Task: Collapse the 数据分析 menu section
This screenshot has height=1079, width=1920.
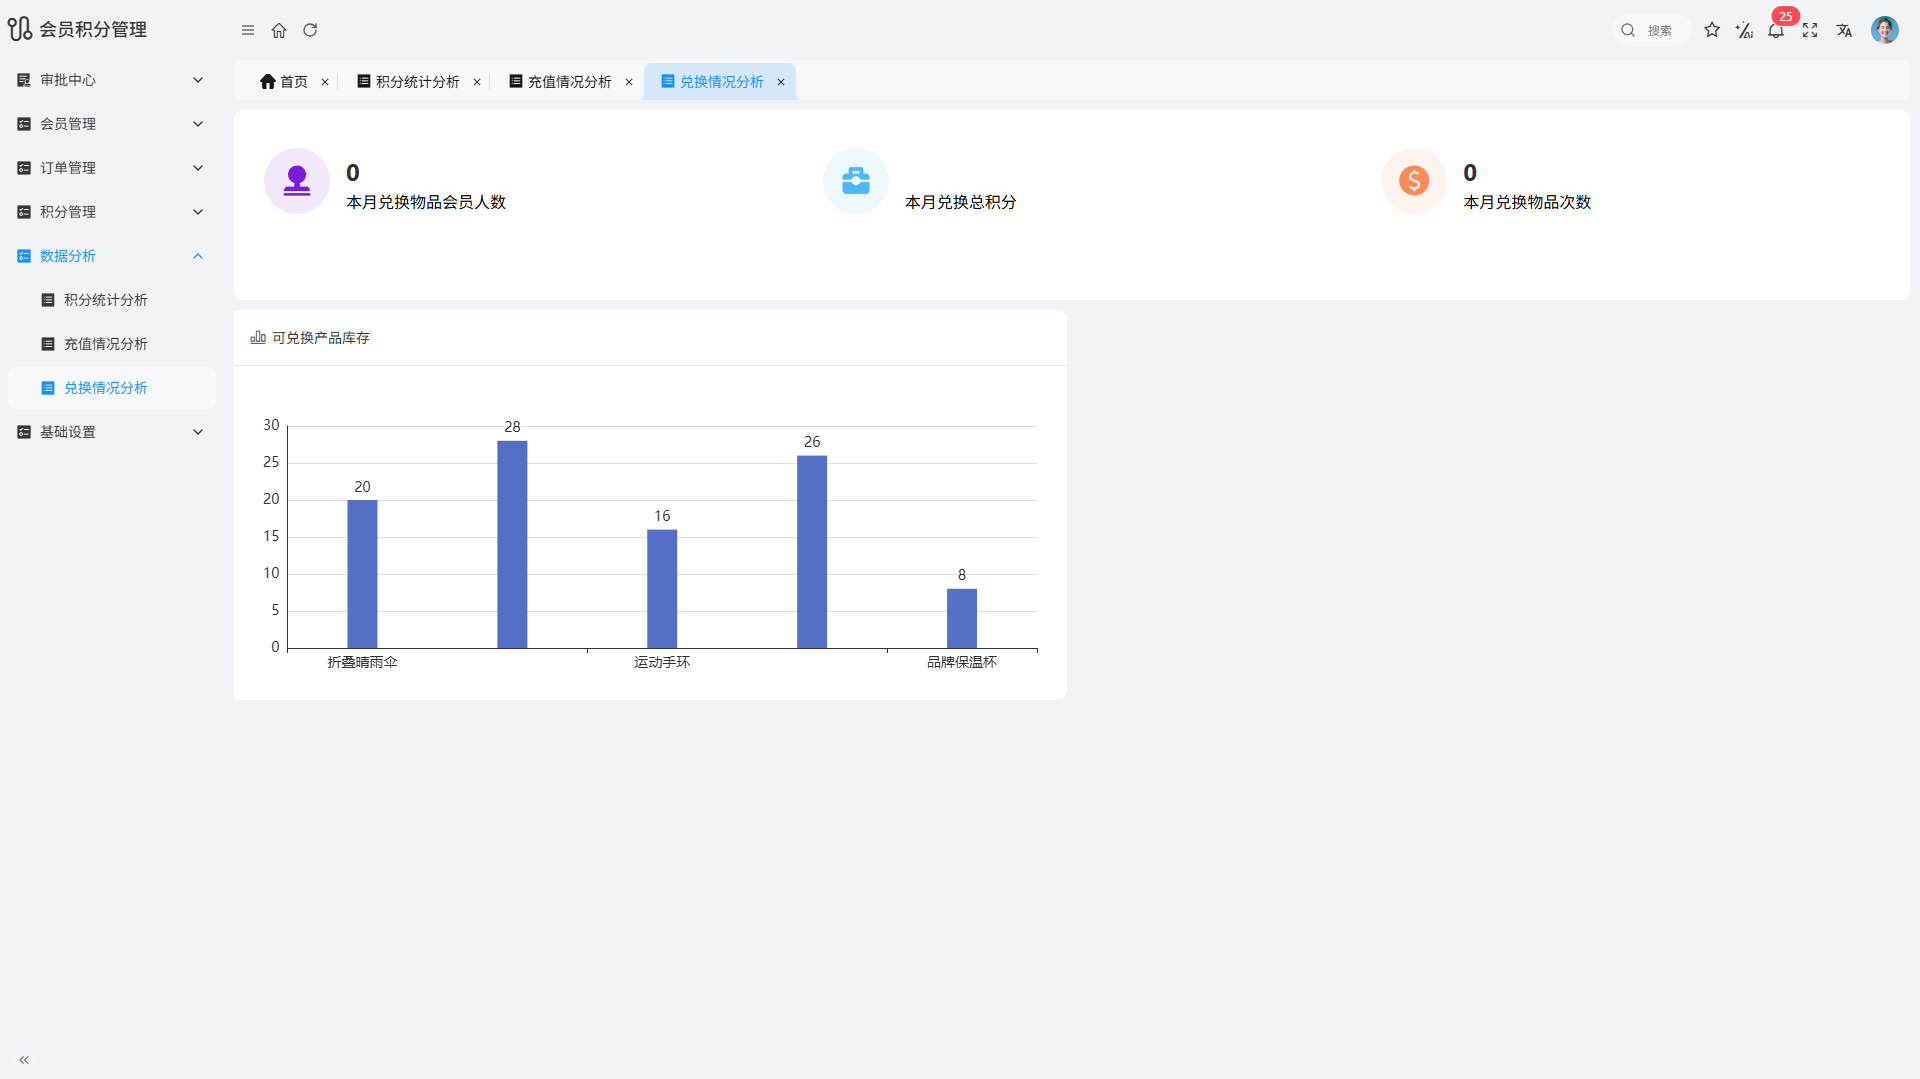Action: [110, 256]
